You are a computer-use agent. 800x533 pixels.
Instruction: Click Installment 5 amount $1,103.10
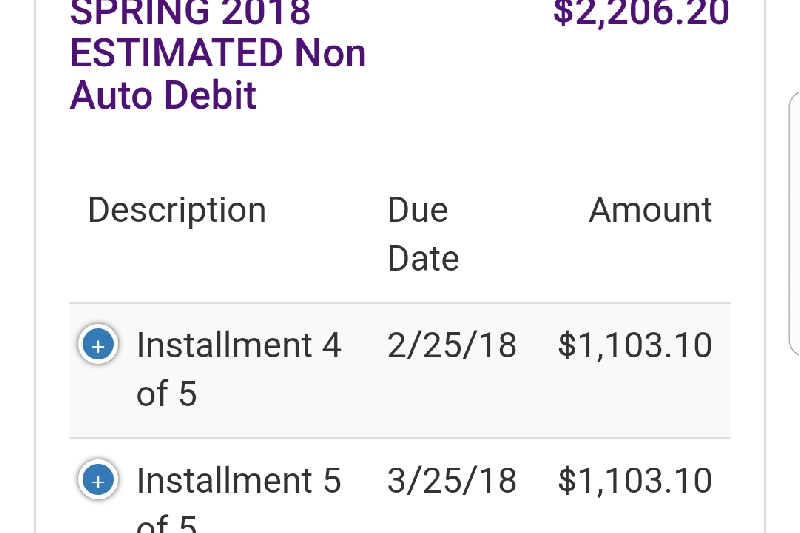click(635, 480)
